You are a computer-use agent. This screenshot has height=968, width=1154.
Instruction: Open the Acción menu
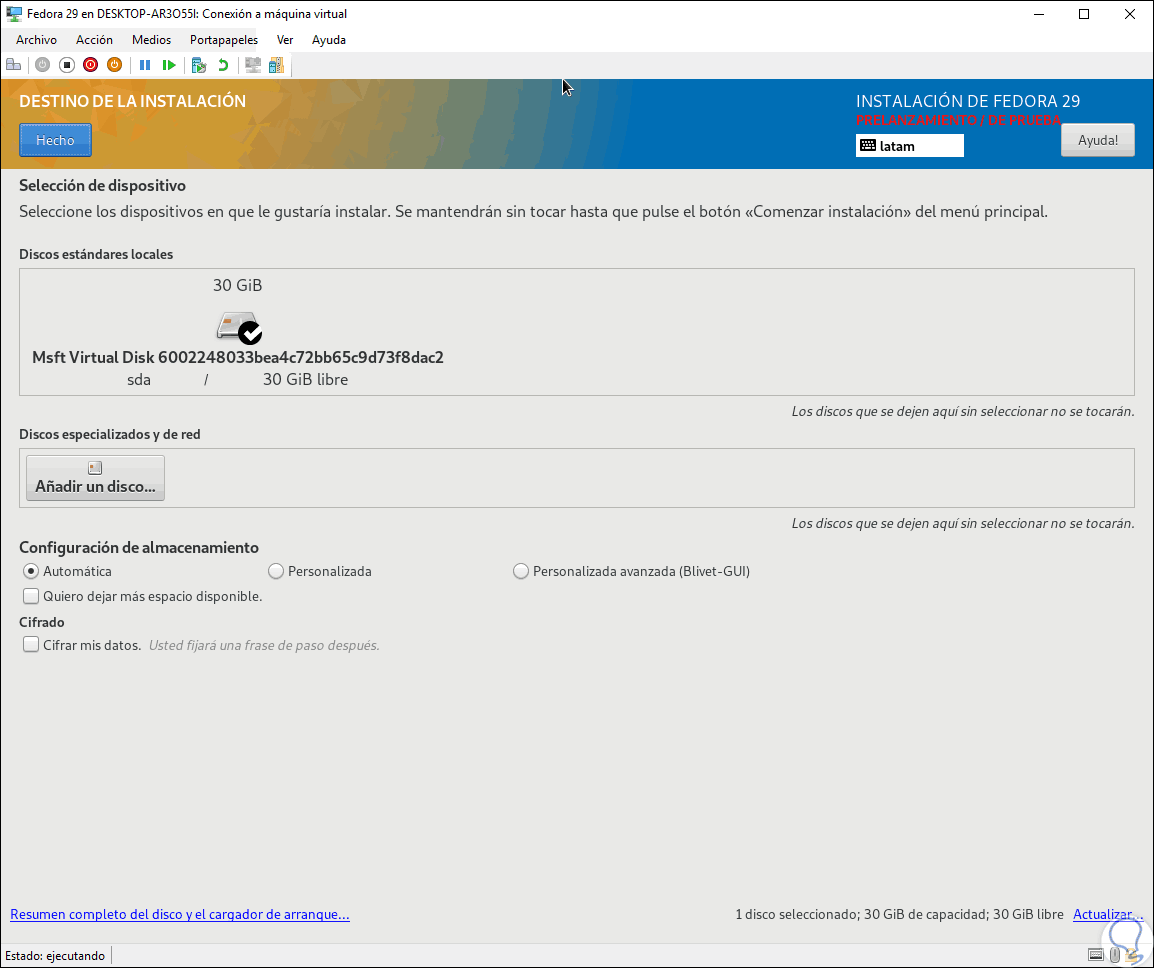[x=94, y=40]
